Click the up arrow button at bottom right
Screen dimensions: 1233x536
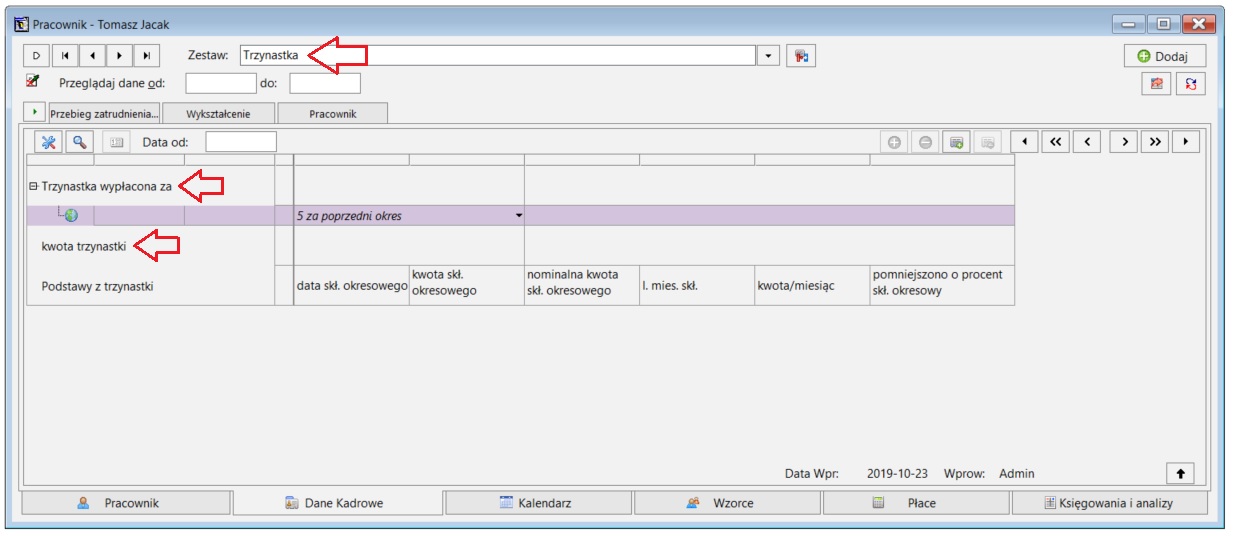(1180, 473)
